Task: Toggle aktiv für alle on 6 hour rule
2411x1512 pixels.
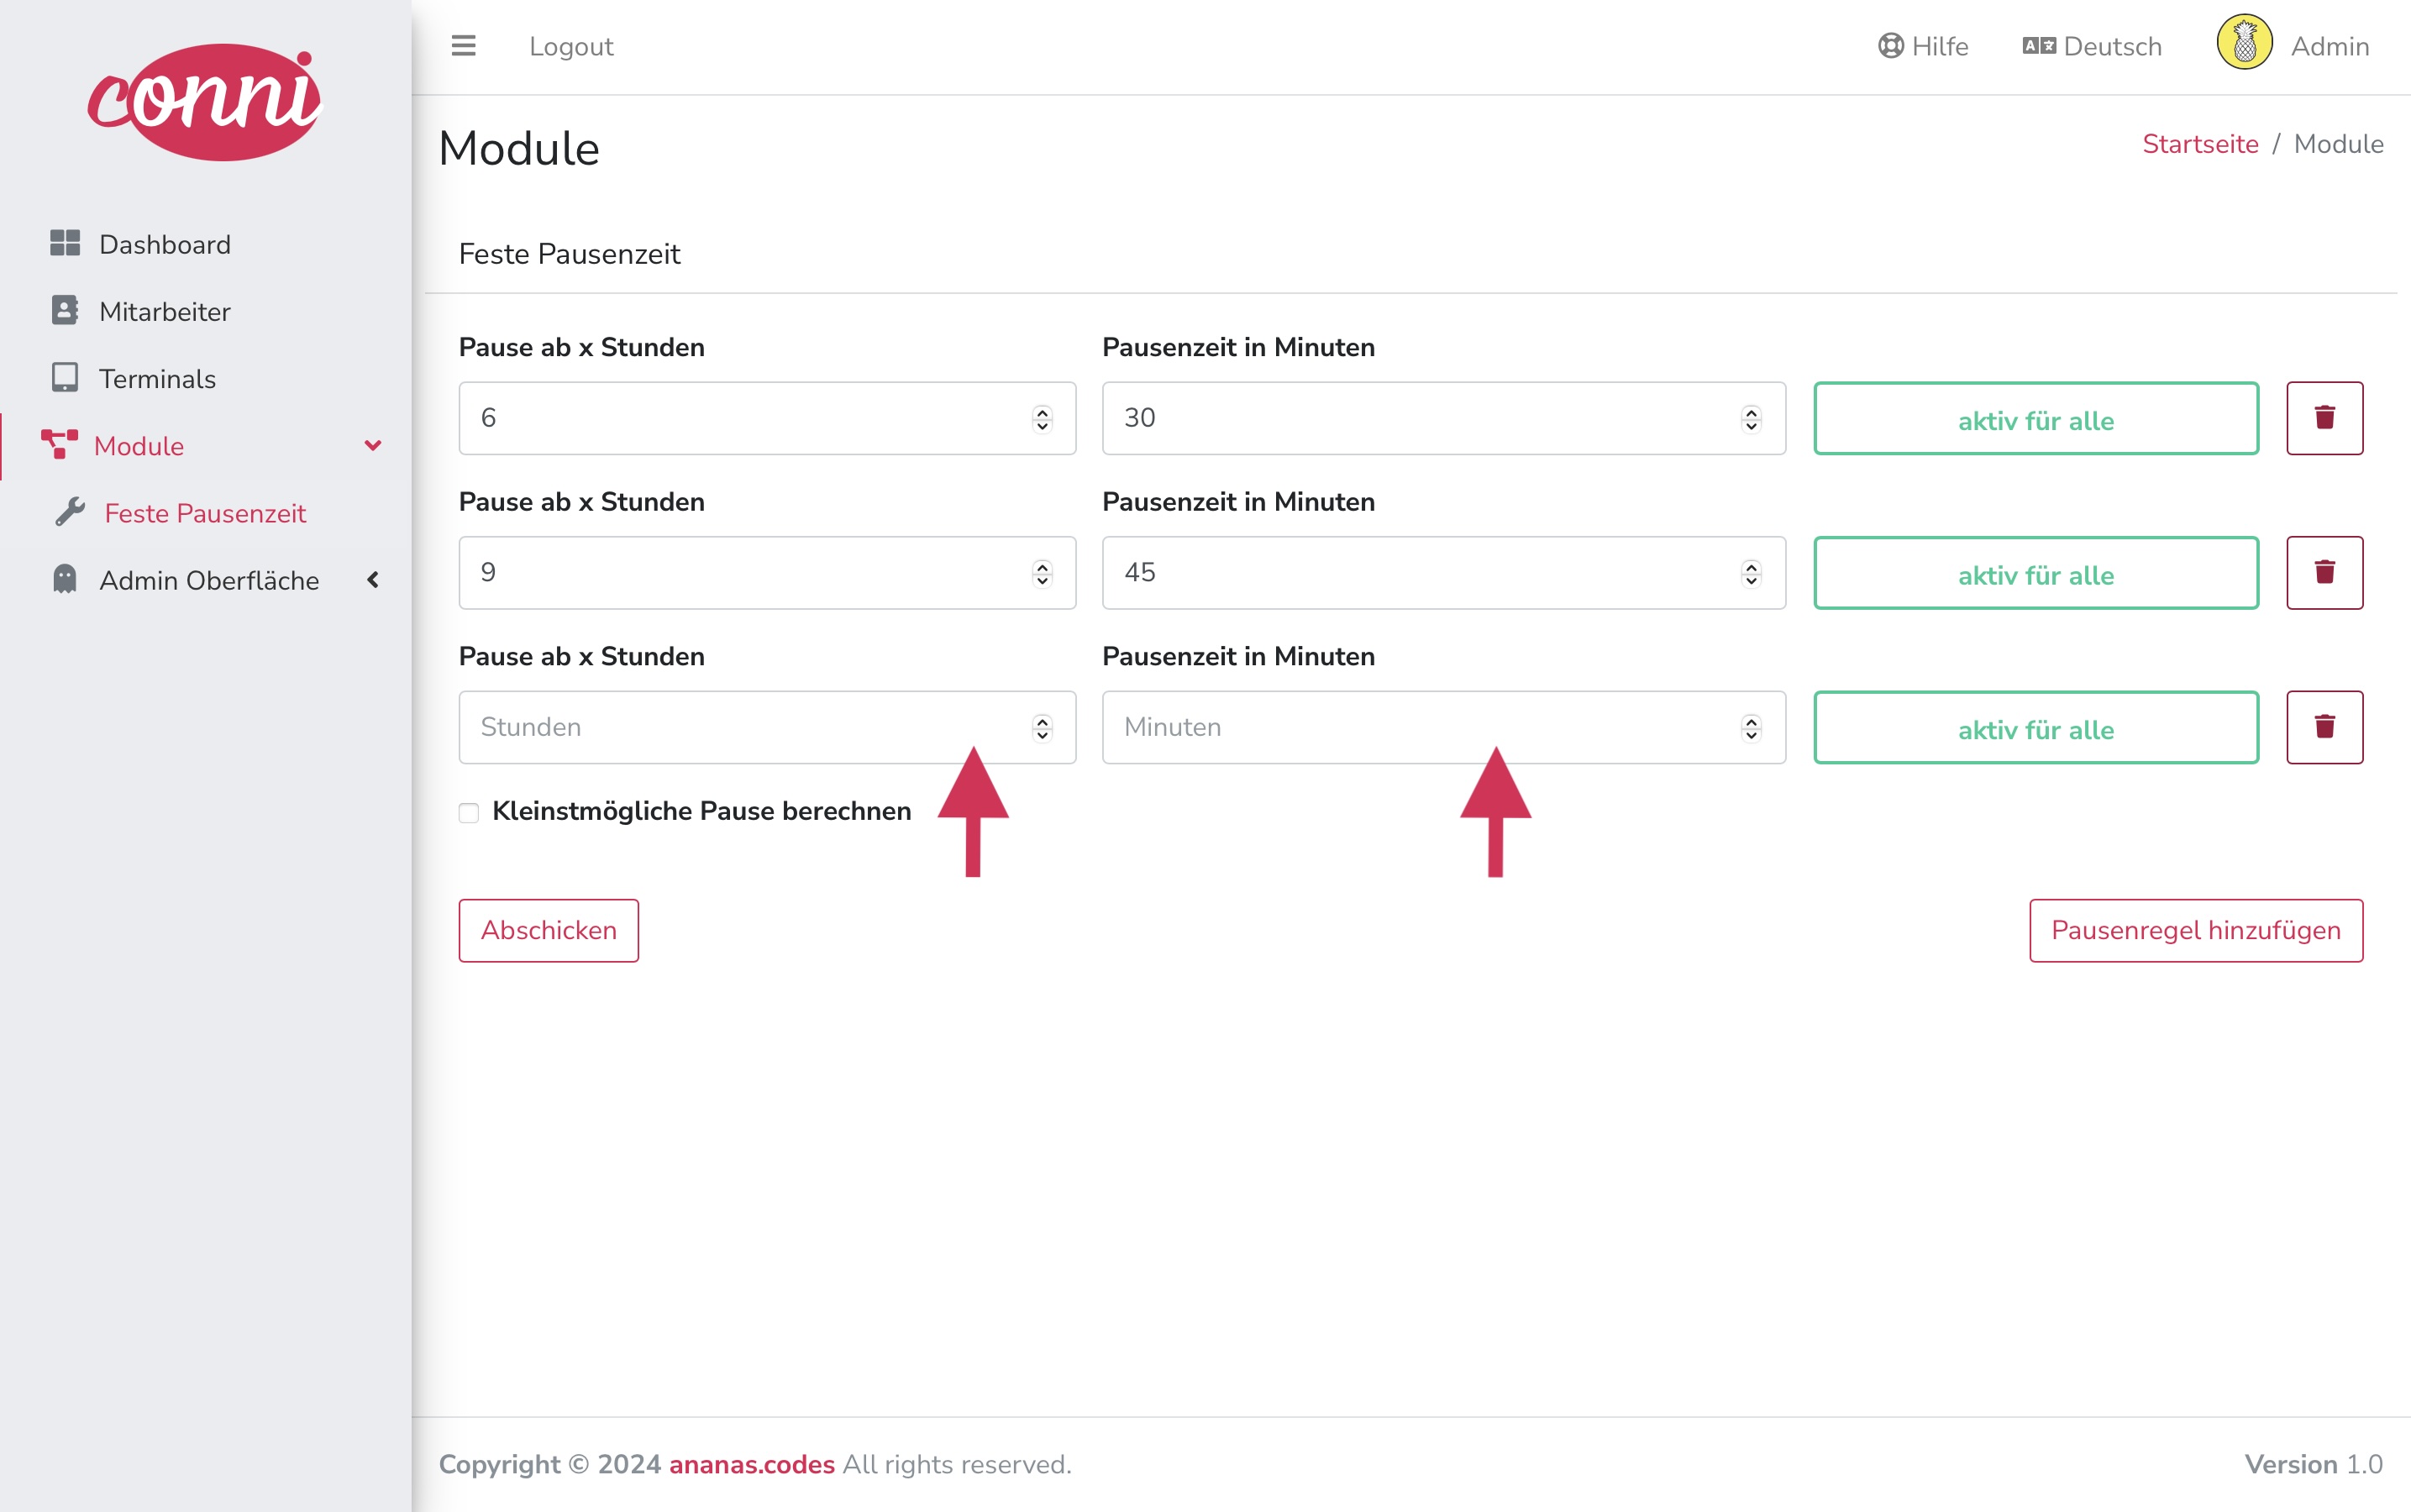Action: 2036,418
